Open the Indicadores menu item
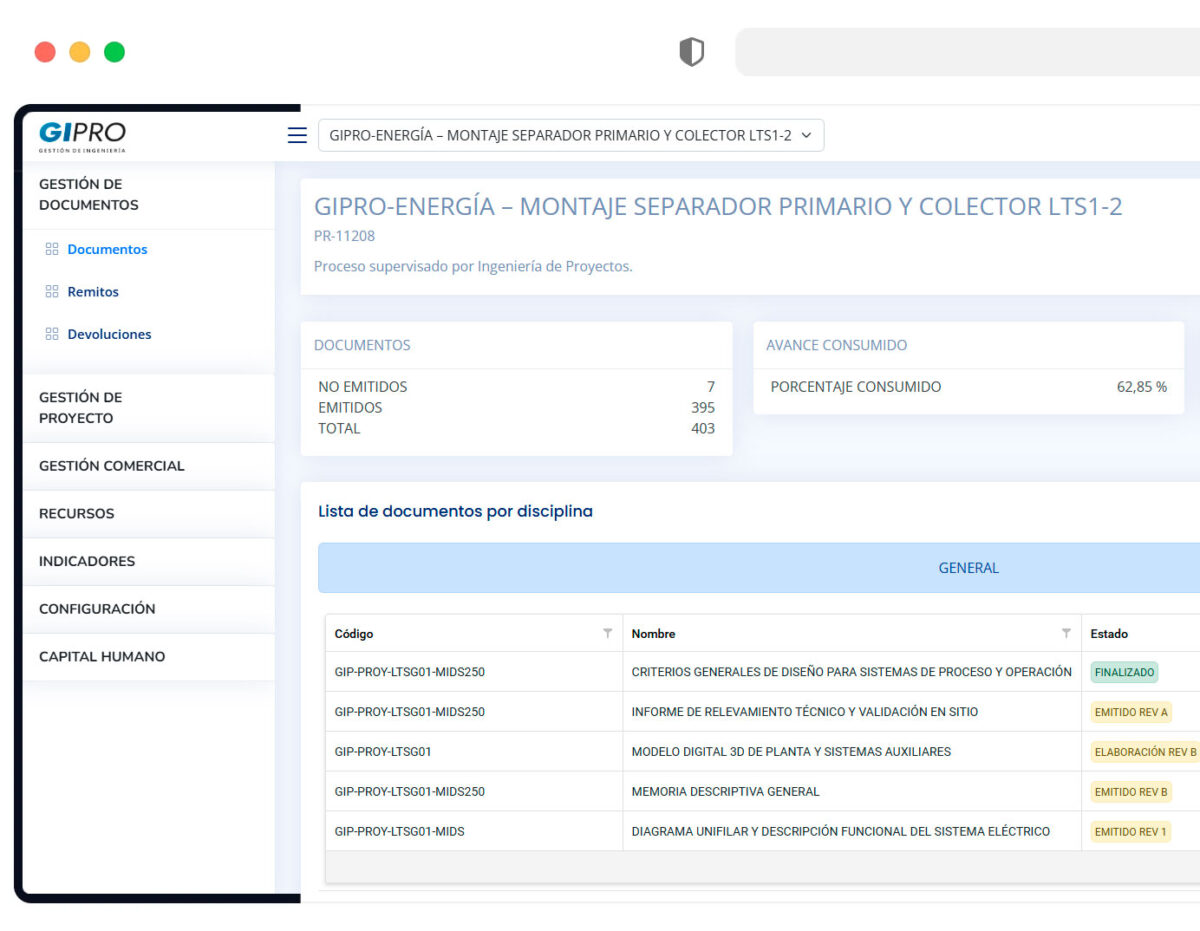 click(86, 561)
